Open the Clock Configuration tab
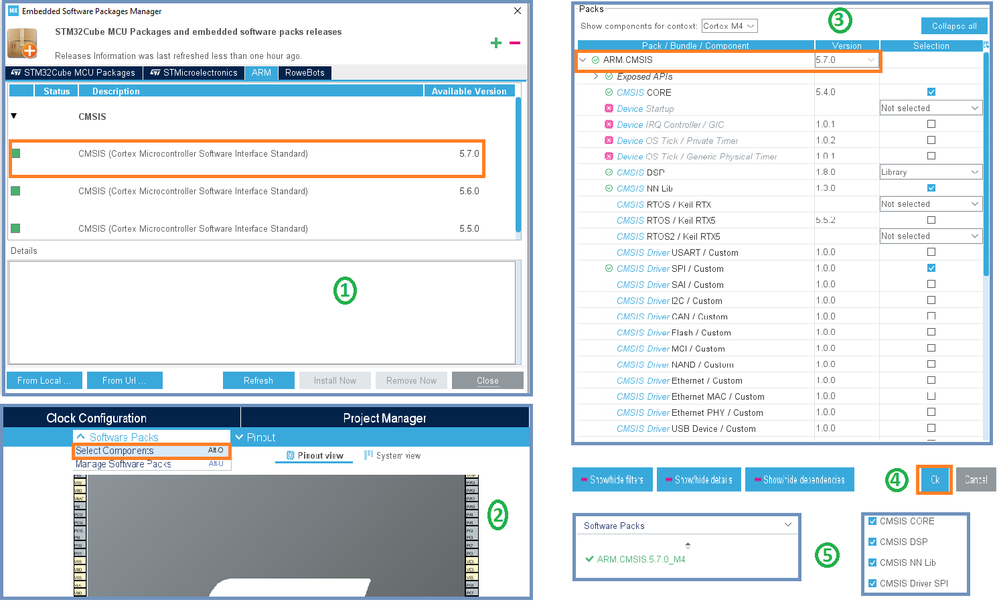Screen dimensions: 999x604 [x=96, y=418]
